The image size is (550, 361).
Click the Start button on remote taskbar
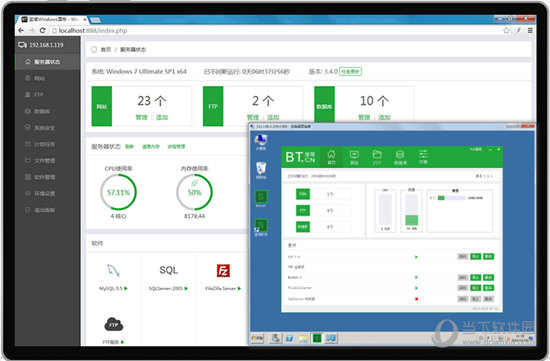257,338
